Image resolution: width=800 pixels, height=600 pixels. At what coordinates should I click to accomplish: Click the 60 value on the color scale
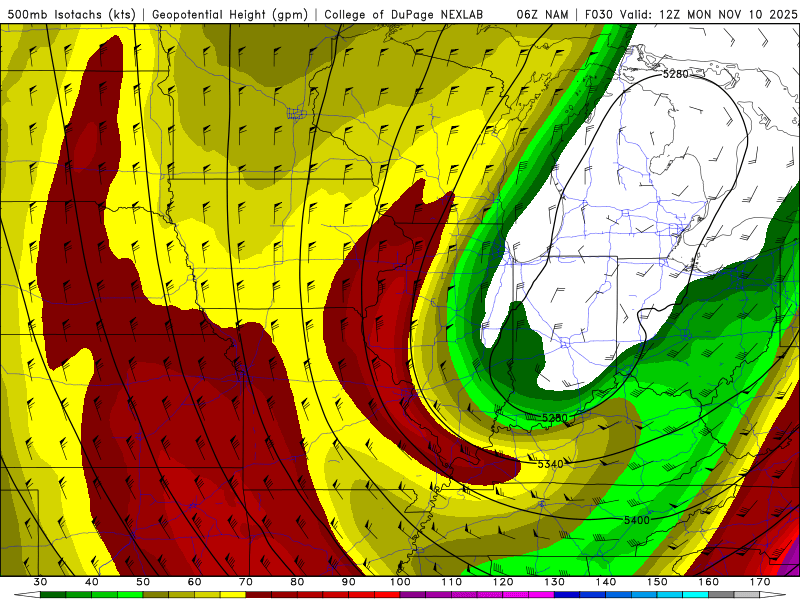point(194,582)
